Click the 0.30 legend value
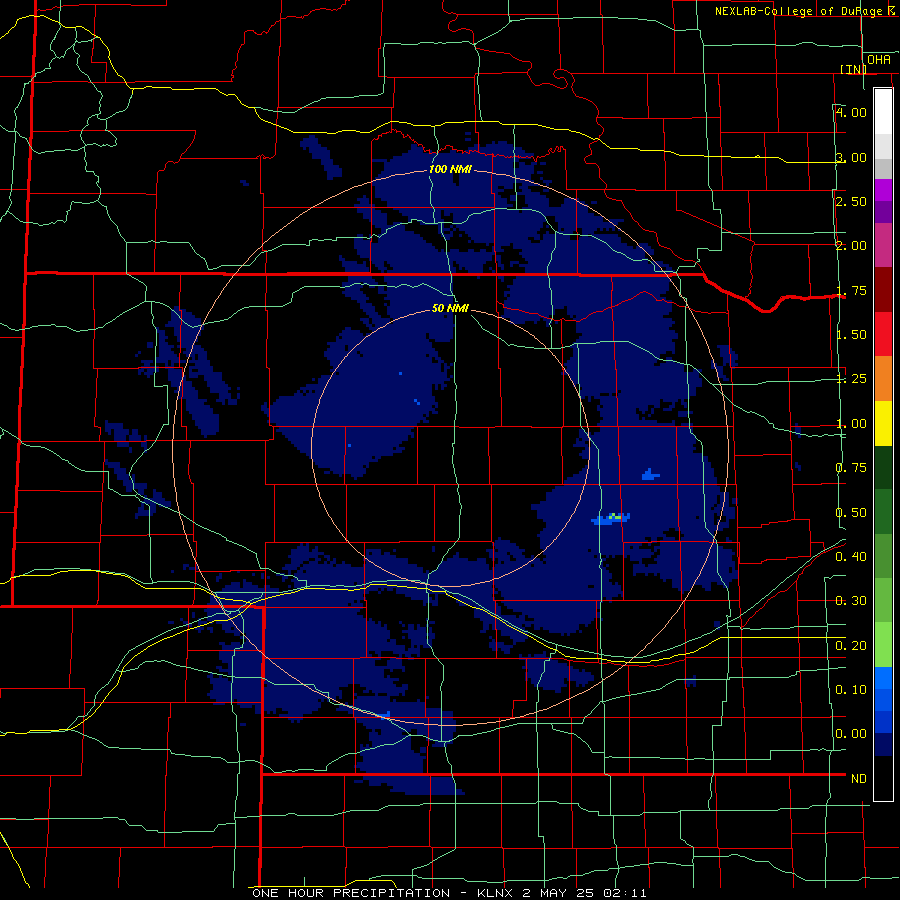The width and height of the screenshot is (900, 900). 851,601
